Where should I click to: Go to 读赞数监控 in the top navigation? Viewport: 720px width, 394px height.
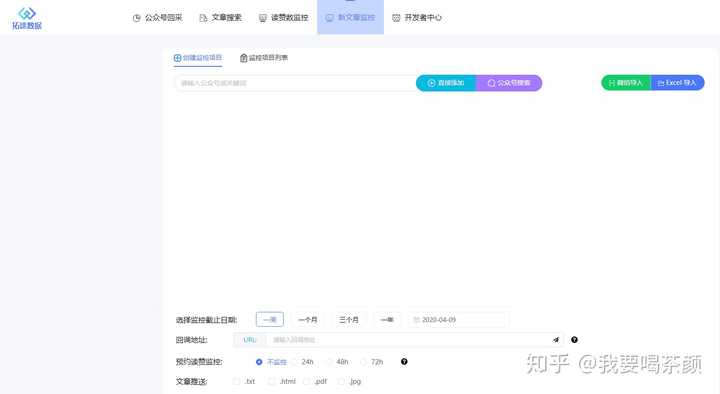pos(283,18)
